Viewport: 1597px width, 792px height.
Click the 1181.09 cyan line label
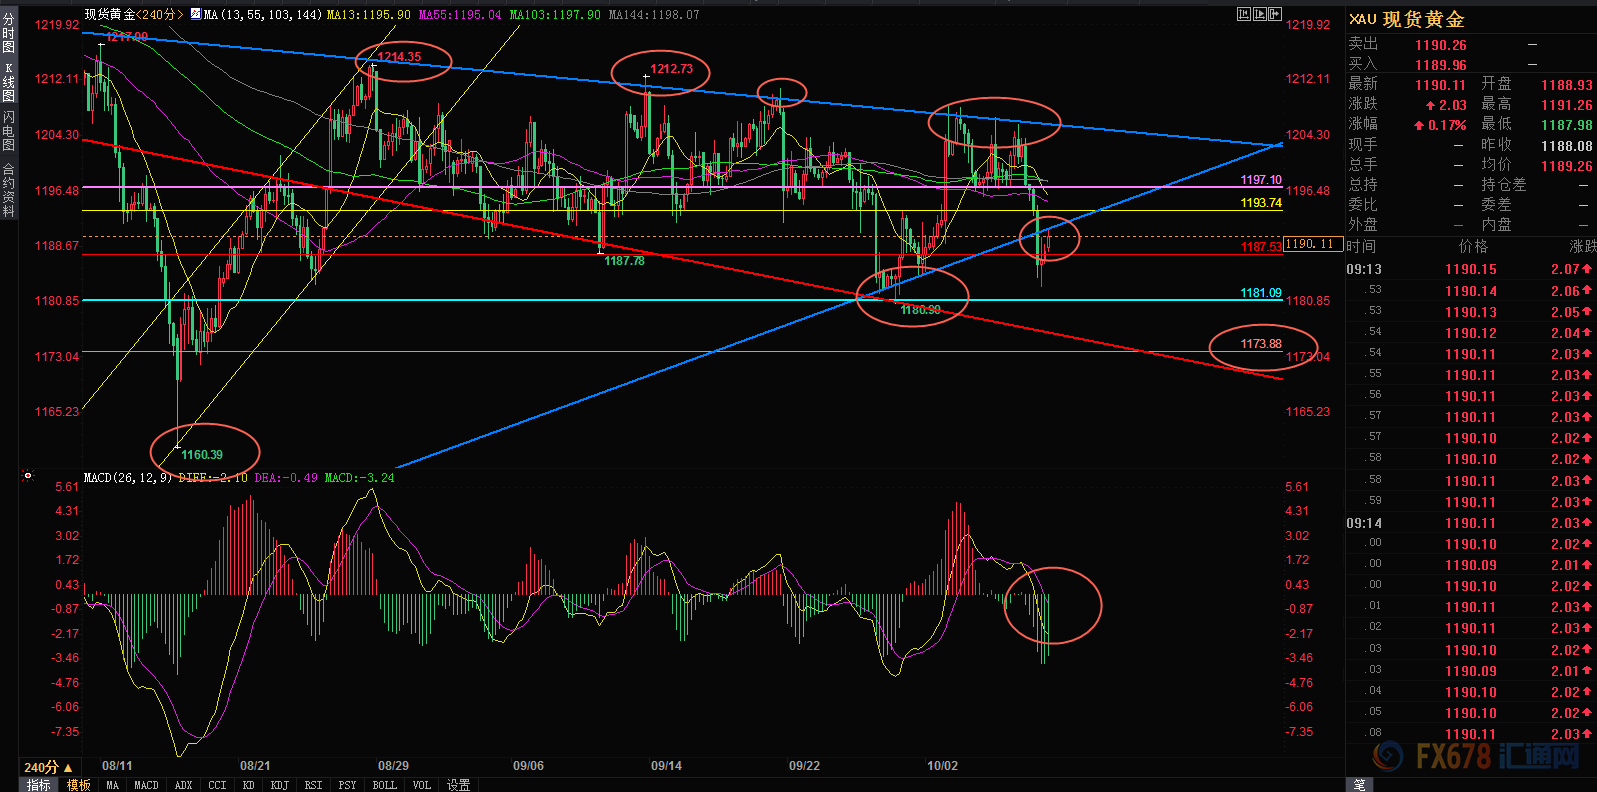coord(1261,293)
